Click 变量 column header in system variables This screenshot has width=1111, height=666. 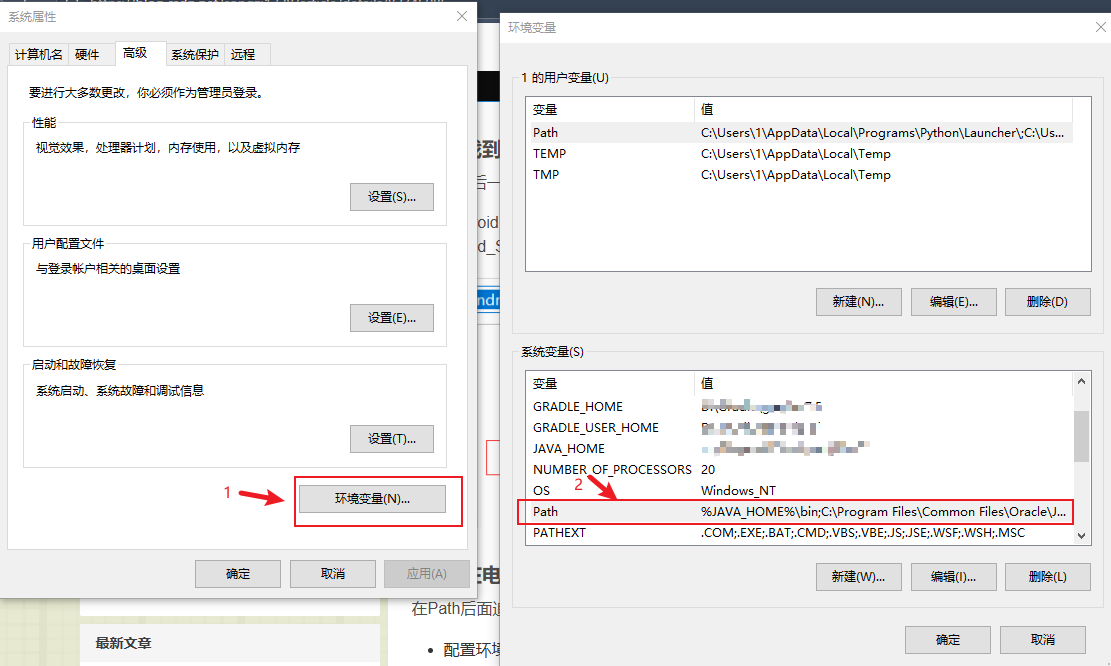611,384
